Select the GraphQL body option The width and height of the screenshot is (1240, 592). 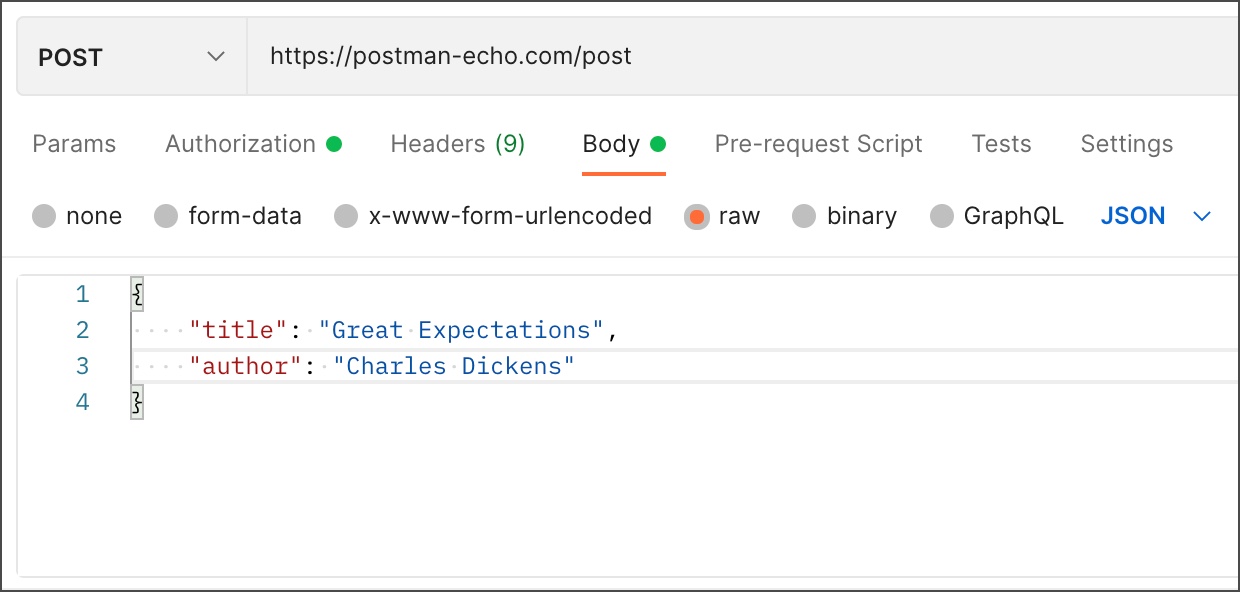(942, 216)
